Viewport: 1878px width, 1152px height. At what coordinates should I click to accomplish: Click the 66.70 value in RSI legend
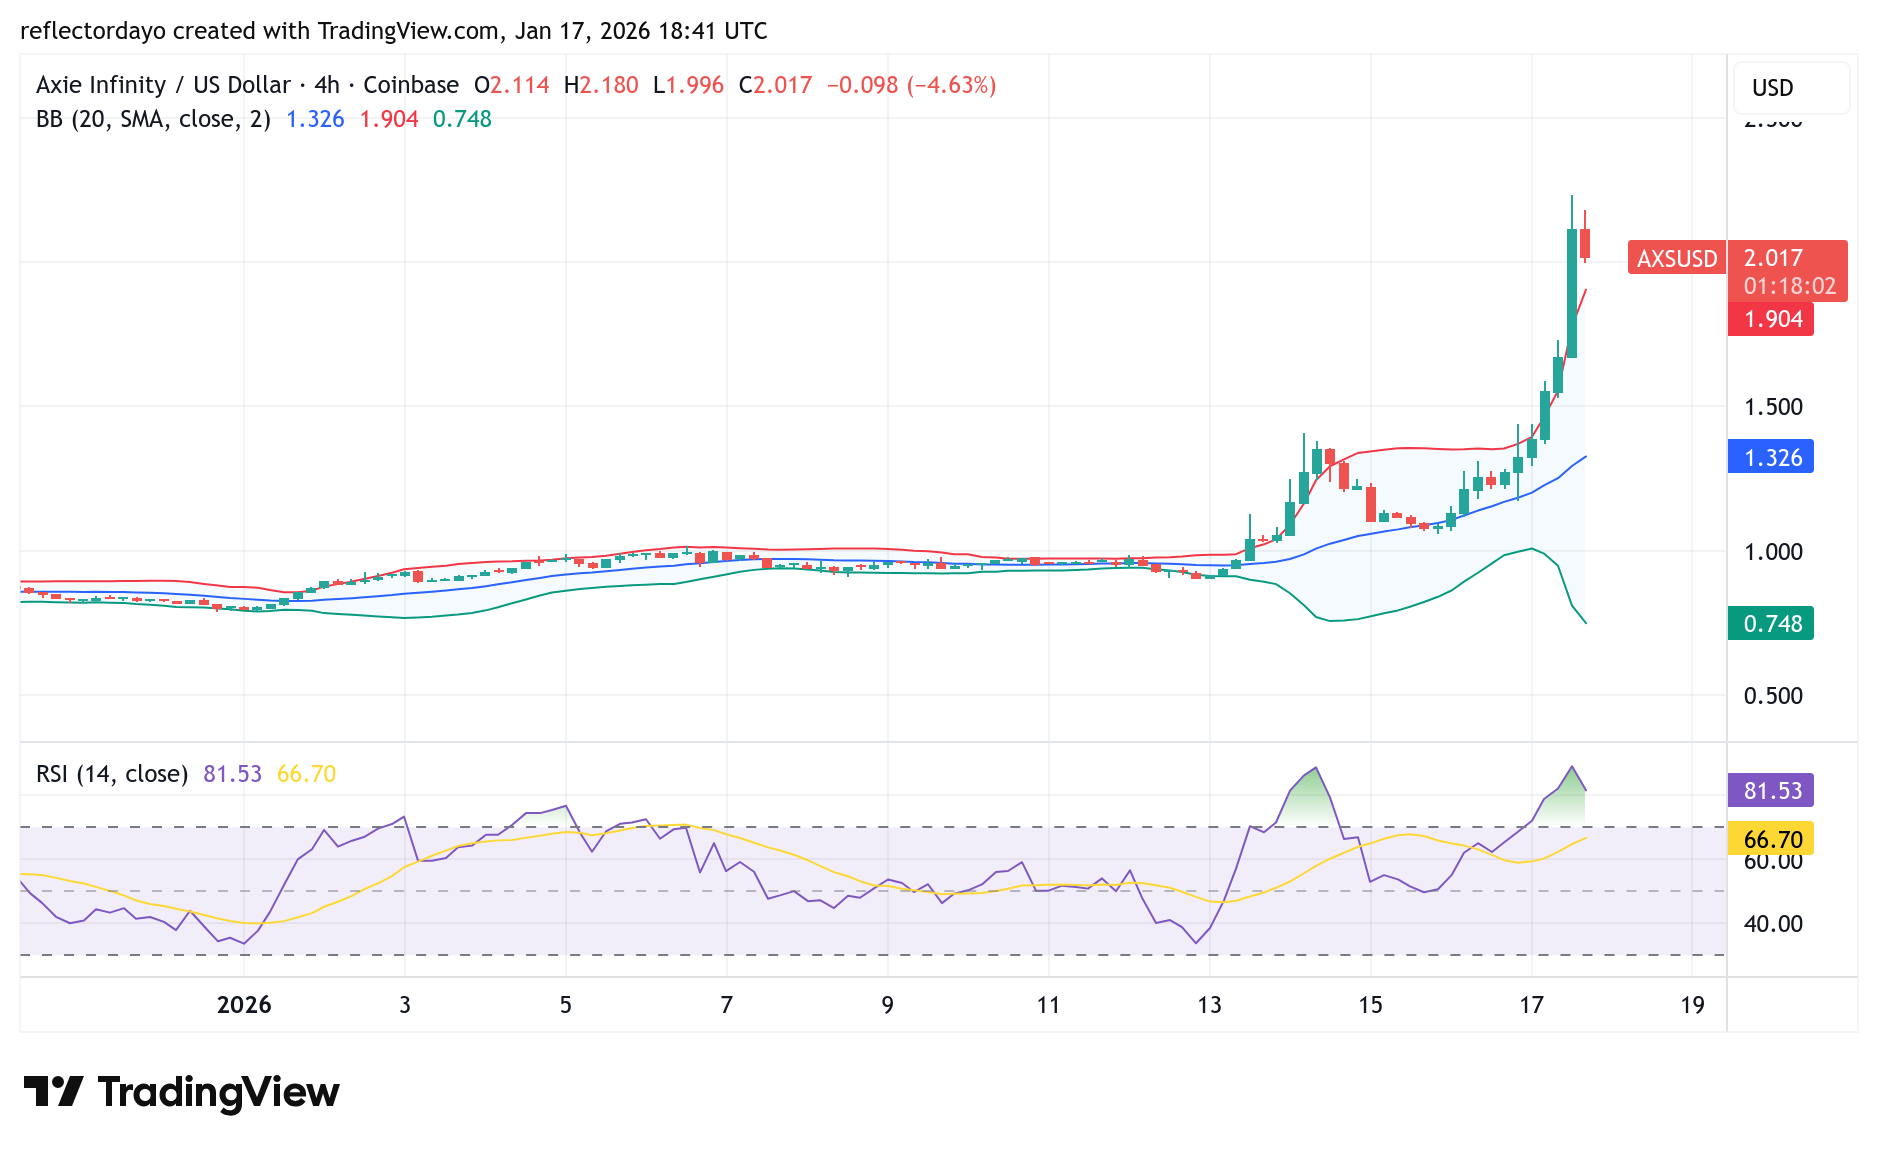(306, 774)
